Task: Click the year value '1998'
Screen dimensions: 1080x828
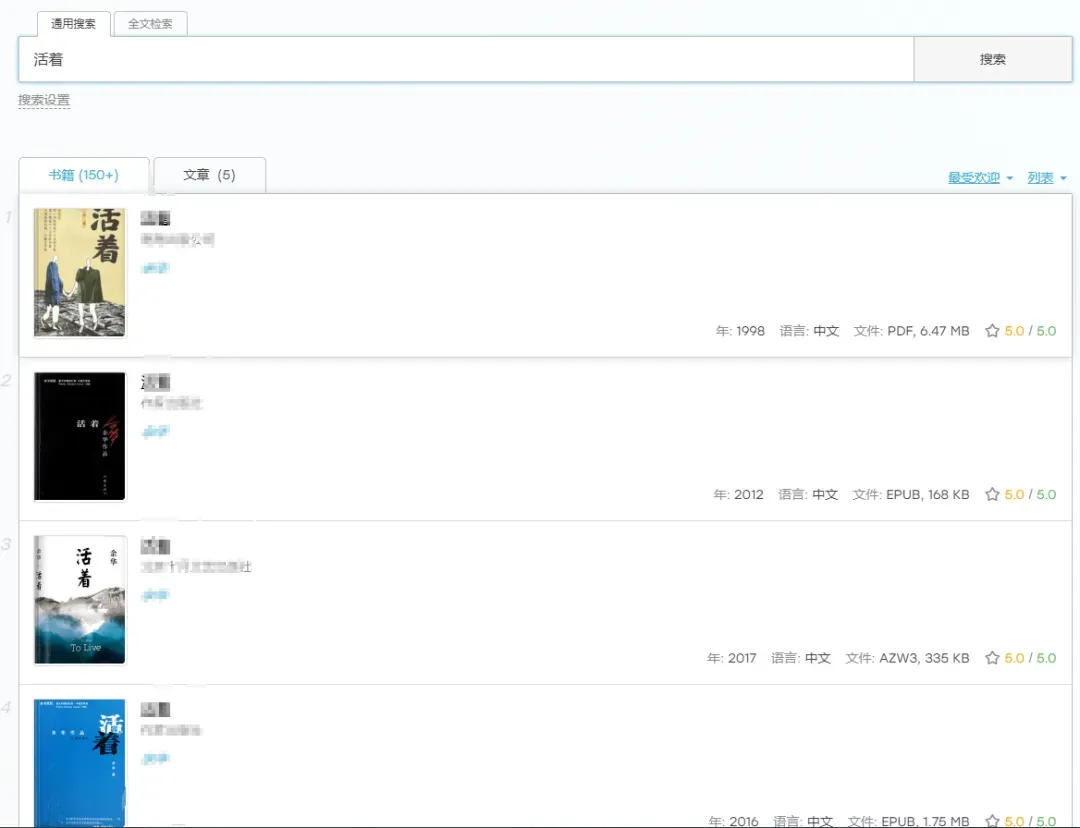Action: pos(750,331)
